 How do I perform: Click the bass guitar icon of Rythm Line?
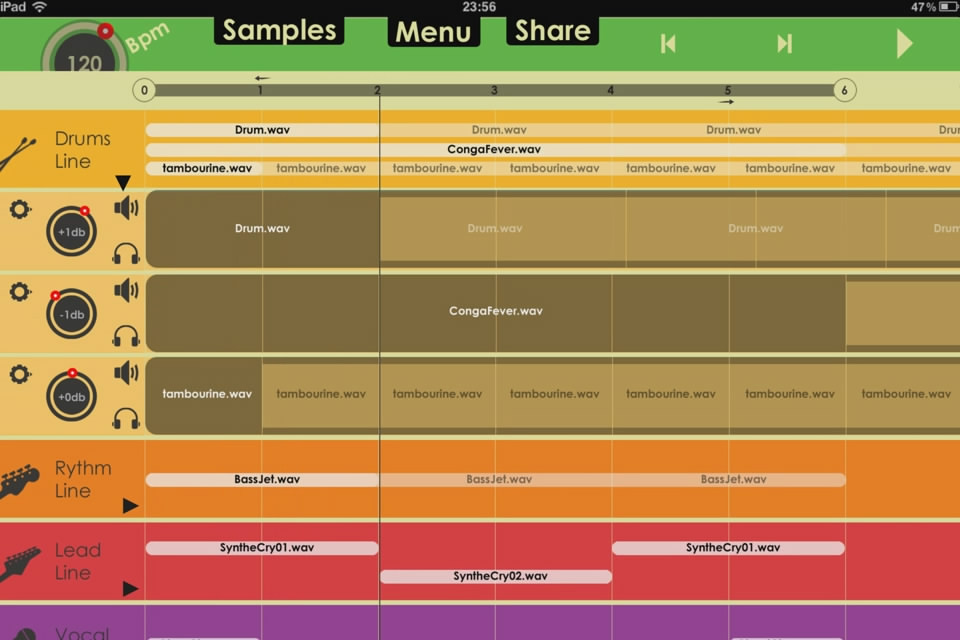click(x=20, y=481)
